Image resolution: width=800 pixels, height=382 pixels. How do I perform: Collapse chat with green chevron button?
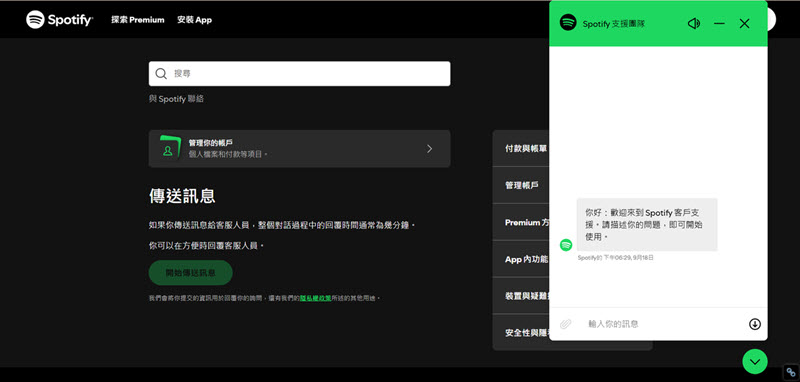pyautogui.click(x=755, y=362)
